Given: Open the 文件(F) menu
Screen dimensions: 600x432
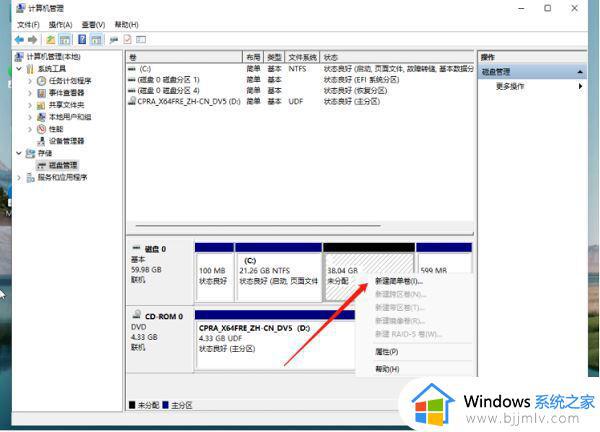Looking at the screenshot, I should point(28,24).
